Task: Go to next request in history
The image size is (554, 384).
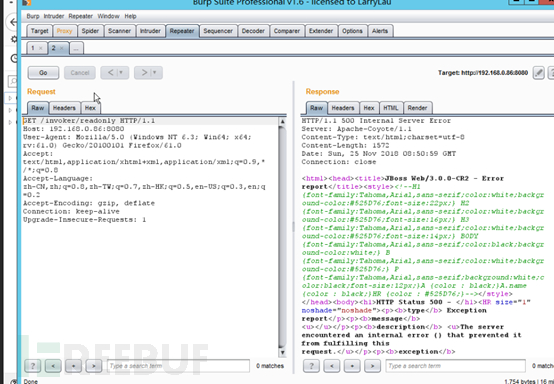Action: (144, 73)
